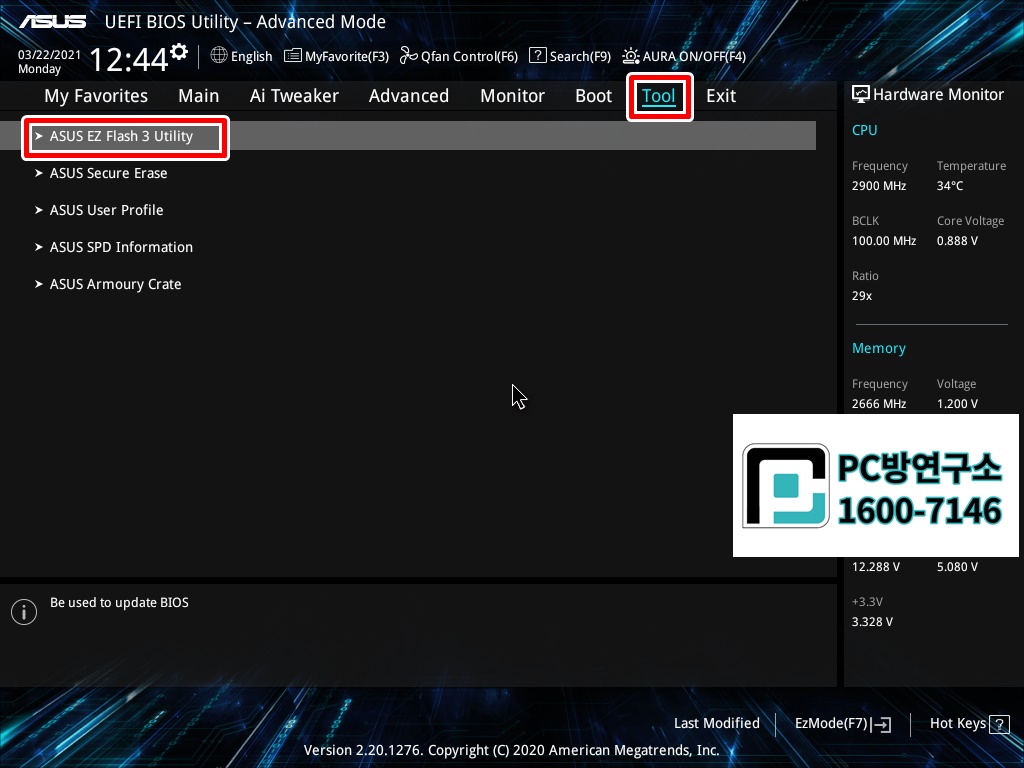Click the Hardware Monitor display icon
This screenshot has height=768, width=1024.
coord(861,94)
